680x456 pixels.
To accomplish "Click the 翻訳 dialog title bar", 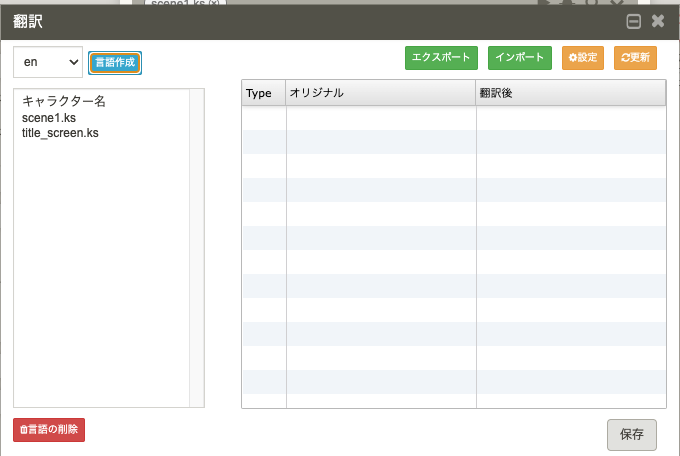I will pos(300,21).
